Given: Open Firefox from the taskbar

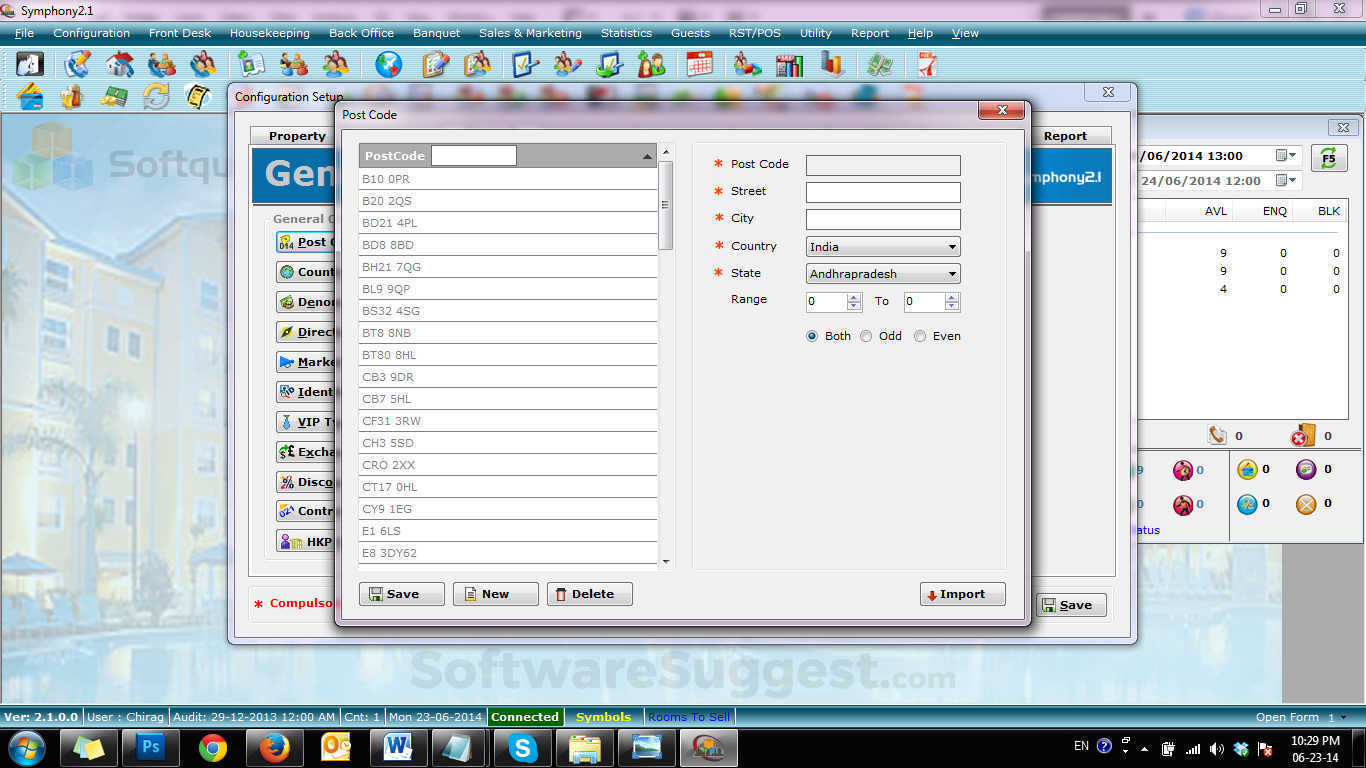Looking at the screenshot, I should click(275, 747).
